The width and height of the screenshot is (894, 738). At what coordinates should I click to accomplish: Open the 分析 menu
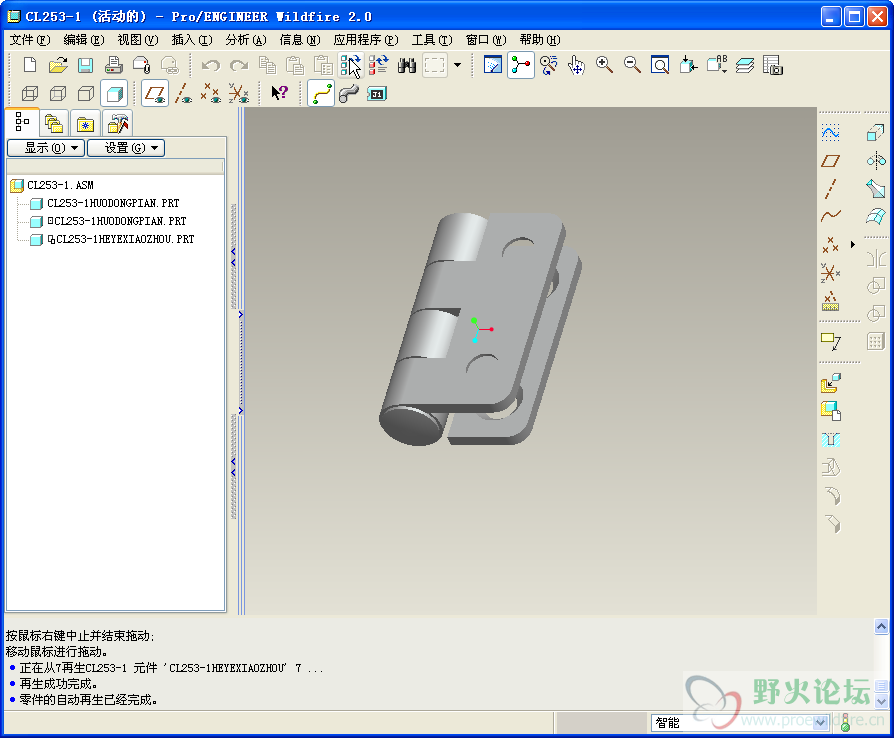[246, 40]
